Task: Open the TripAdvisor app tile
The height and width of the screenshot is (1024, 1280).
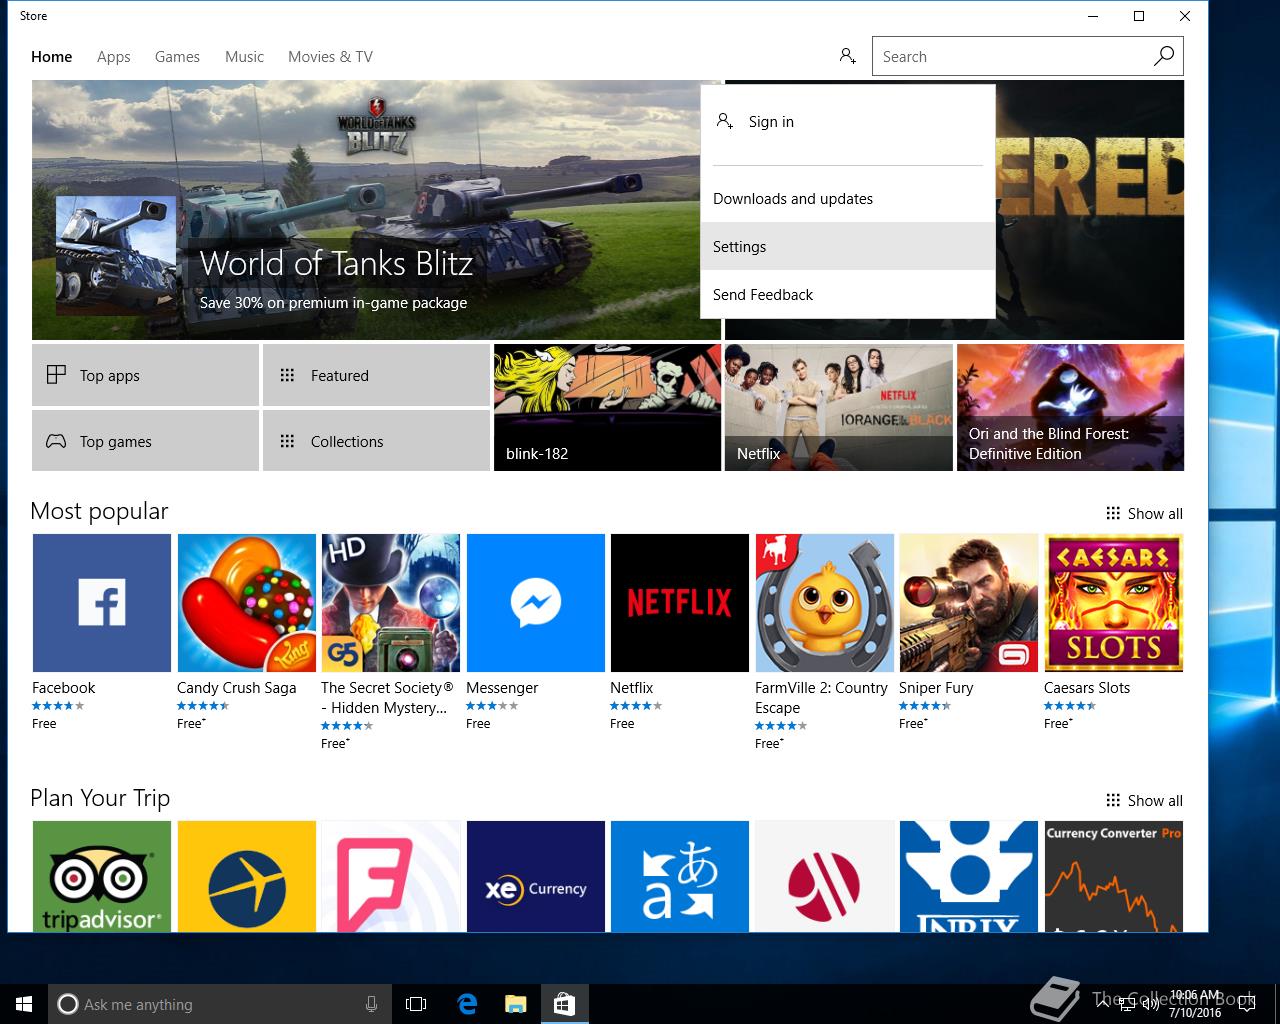Action: pyautogui.click(x=101, y=876)
